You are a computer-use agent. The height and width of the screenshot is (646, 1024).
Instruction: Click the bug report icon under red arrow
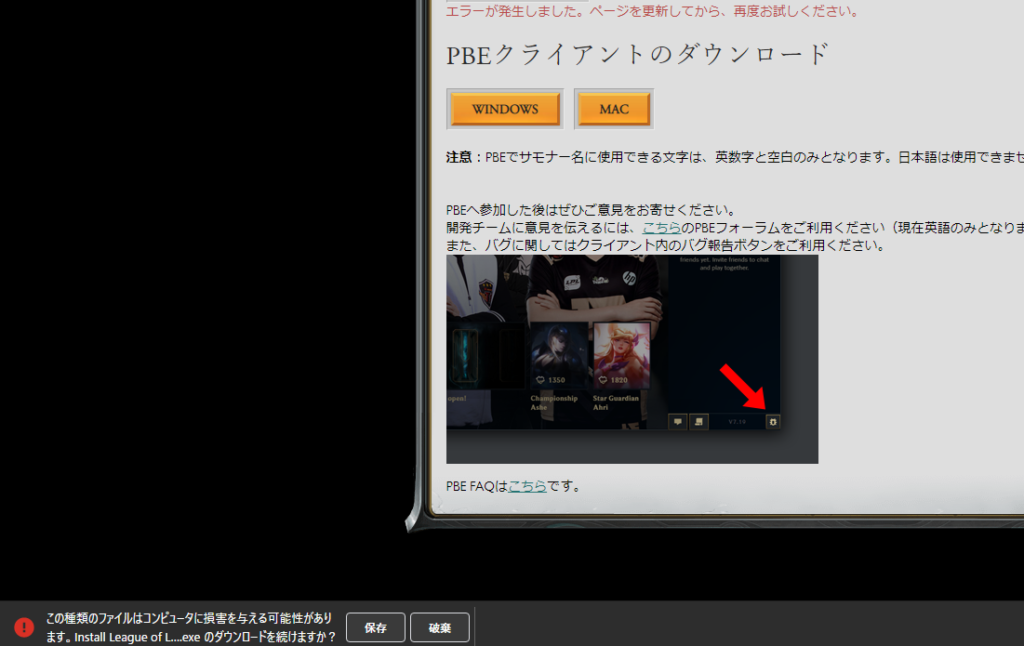(x=773, y=422)
